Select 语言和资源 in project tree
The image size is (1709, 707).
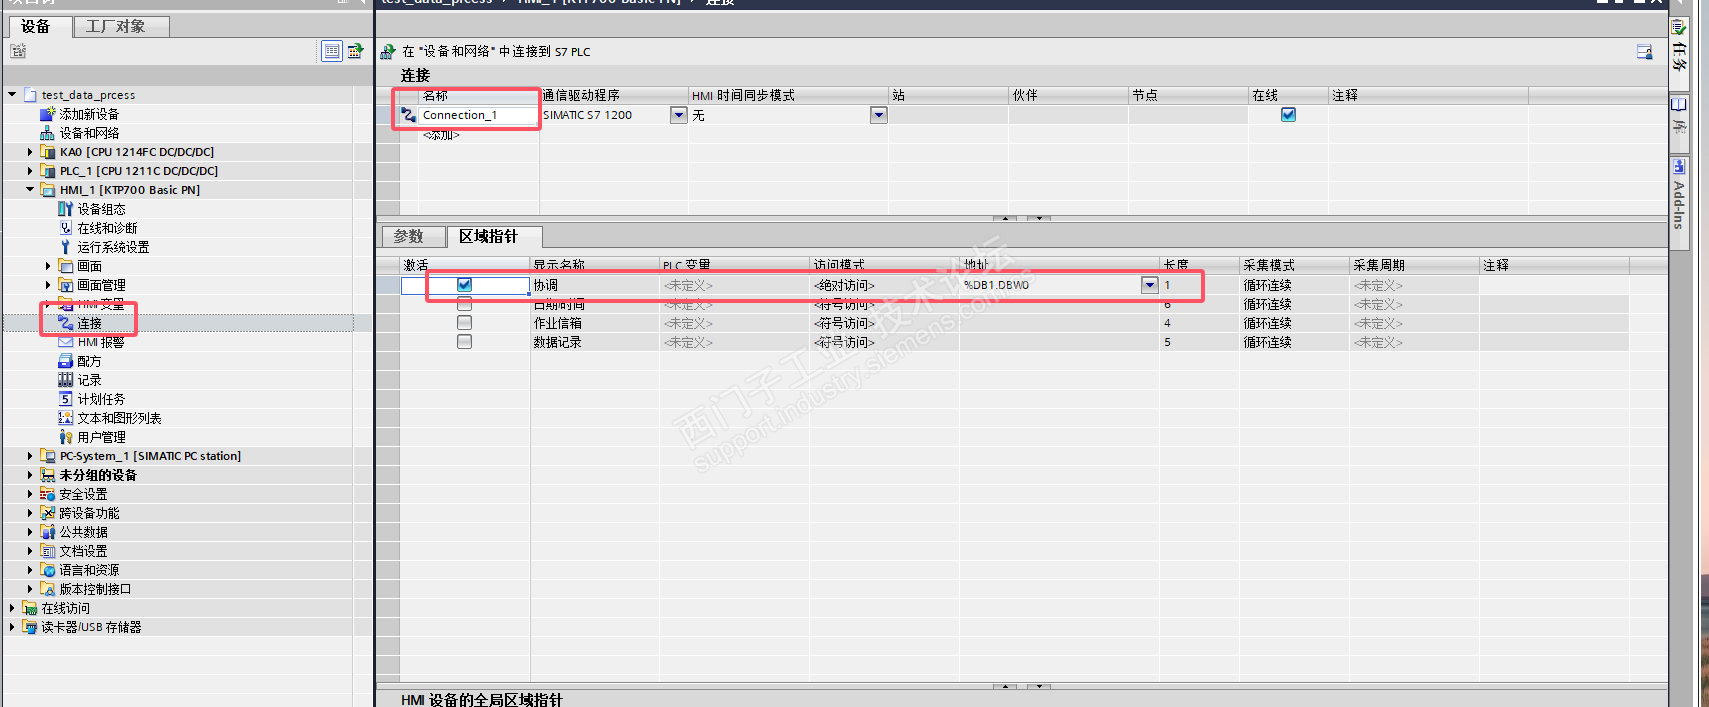(89, 570)
